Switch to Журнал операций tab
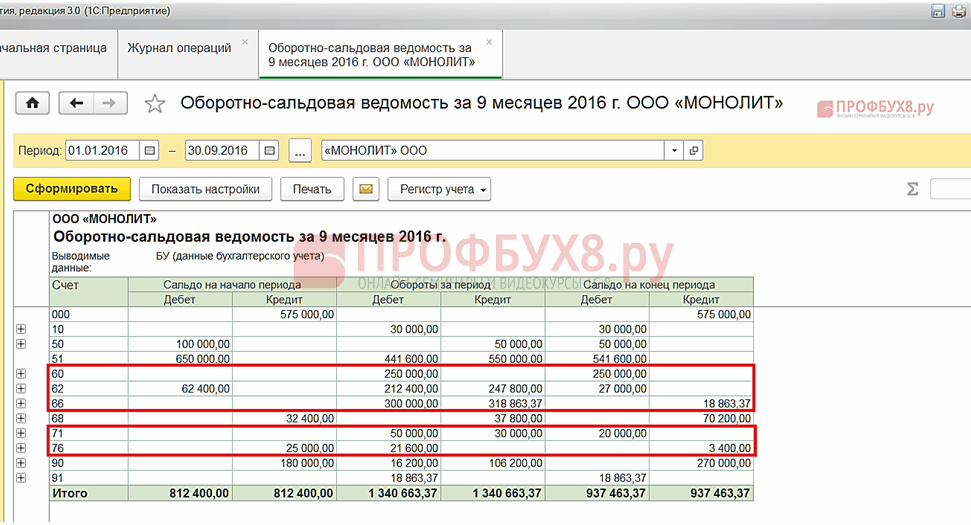 pyautogui.click(x=179, y=48)
